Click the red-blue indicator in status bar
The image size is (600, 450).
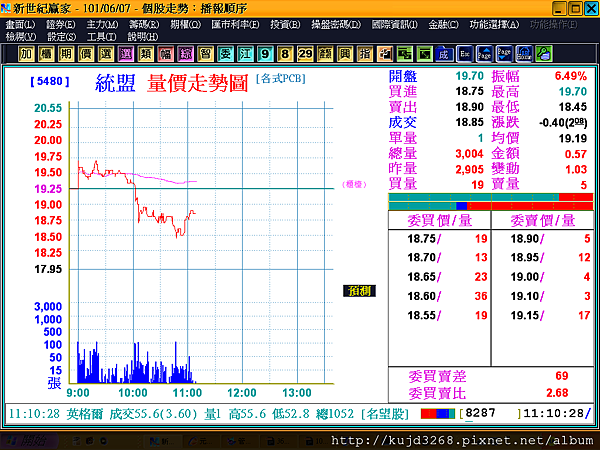coord(437,414)
